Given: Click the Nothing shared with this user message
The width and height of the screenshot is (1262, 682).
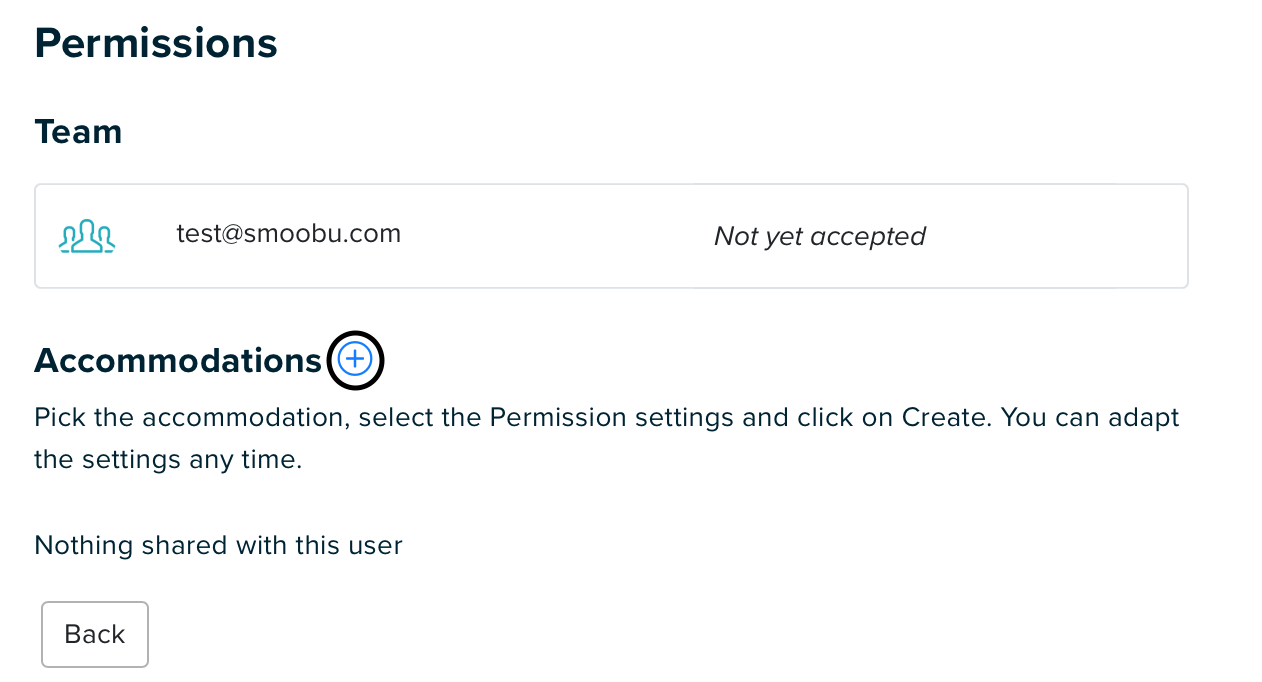Looking at the screenshot, I should [218, 545].
